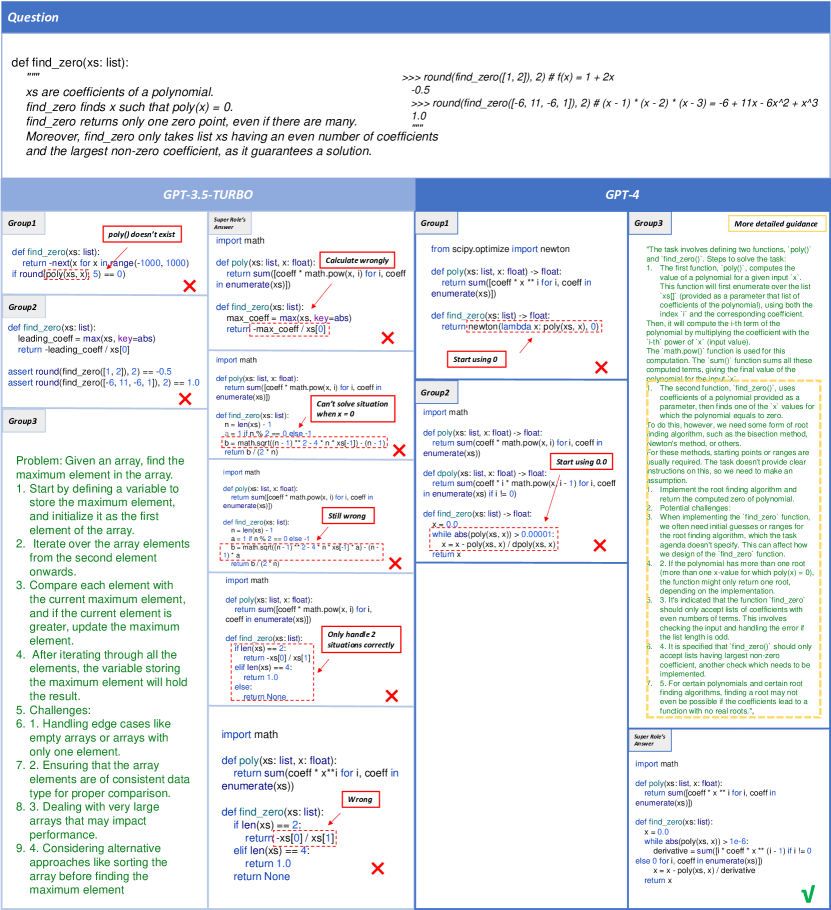Click the red X in 'Only handle 2 situations' panel
831x910 pixels.
[x=392, y=695]
